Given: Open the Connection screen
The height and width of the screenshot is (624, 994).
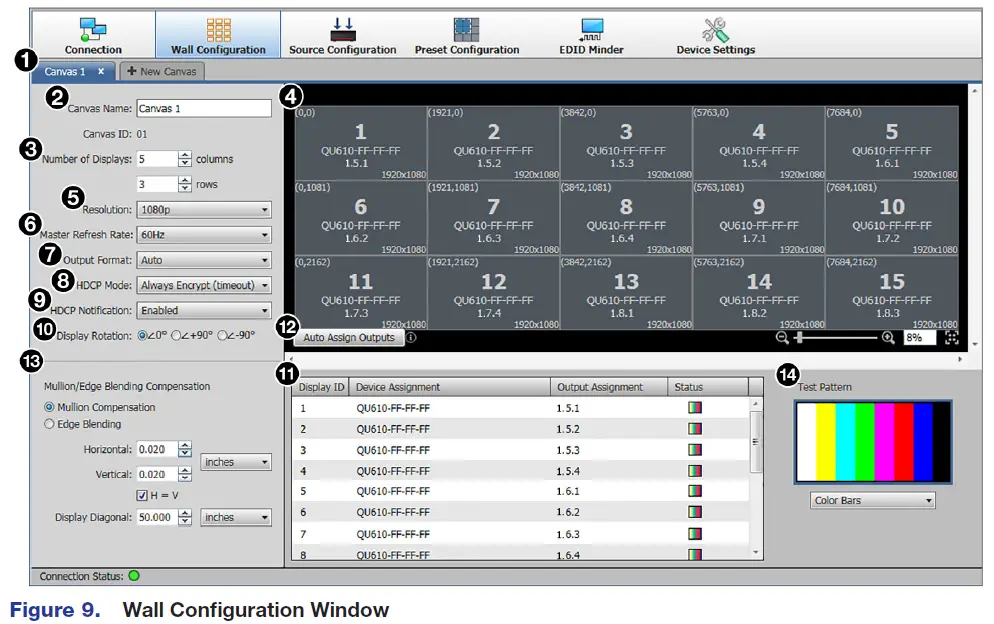Looking at the screenshot, I should (93, 32).
